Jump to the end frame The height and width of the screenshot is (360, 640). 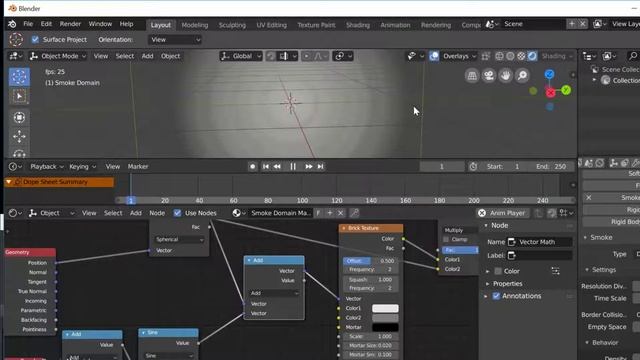(320, 167)
